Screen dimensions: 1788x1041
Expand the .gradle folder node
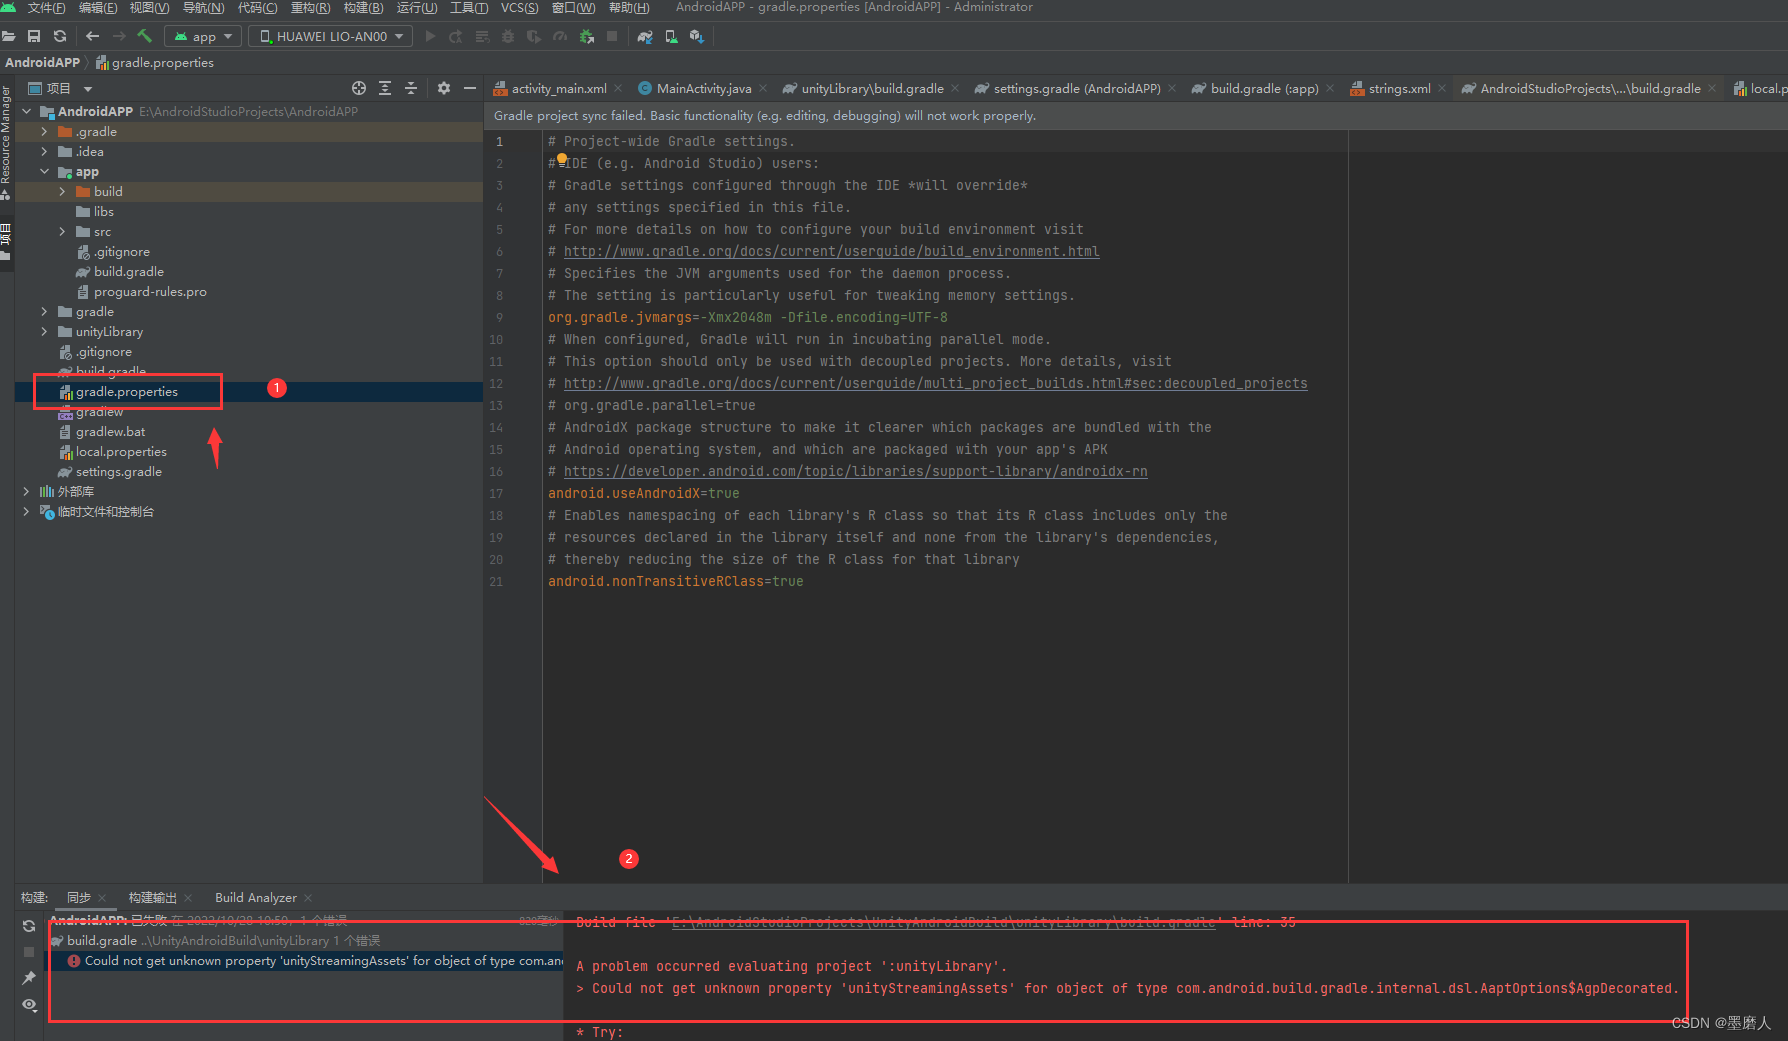(44, 131)
